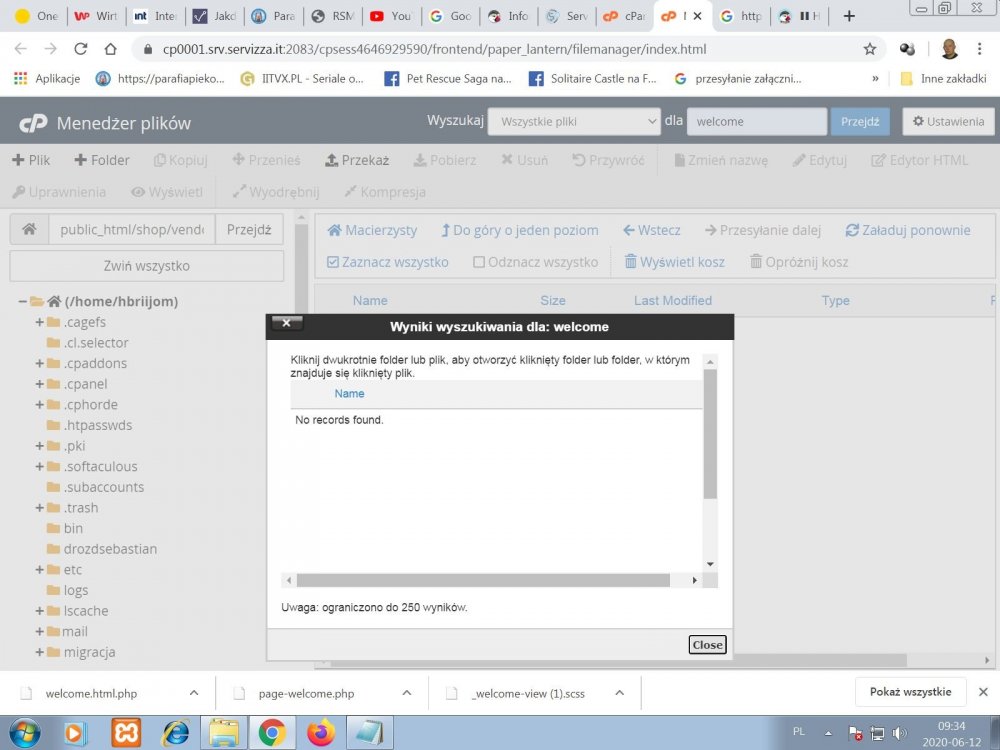
Task: Bookmark this page with star icon
Action: (870, 49)
